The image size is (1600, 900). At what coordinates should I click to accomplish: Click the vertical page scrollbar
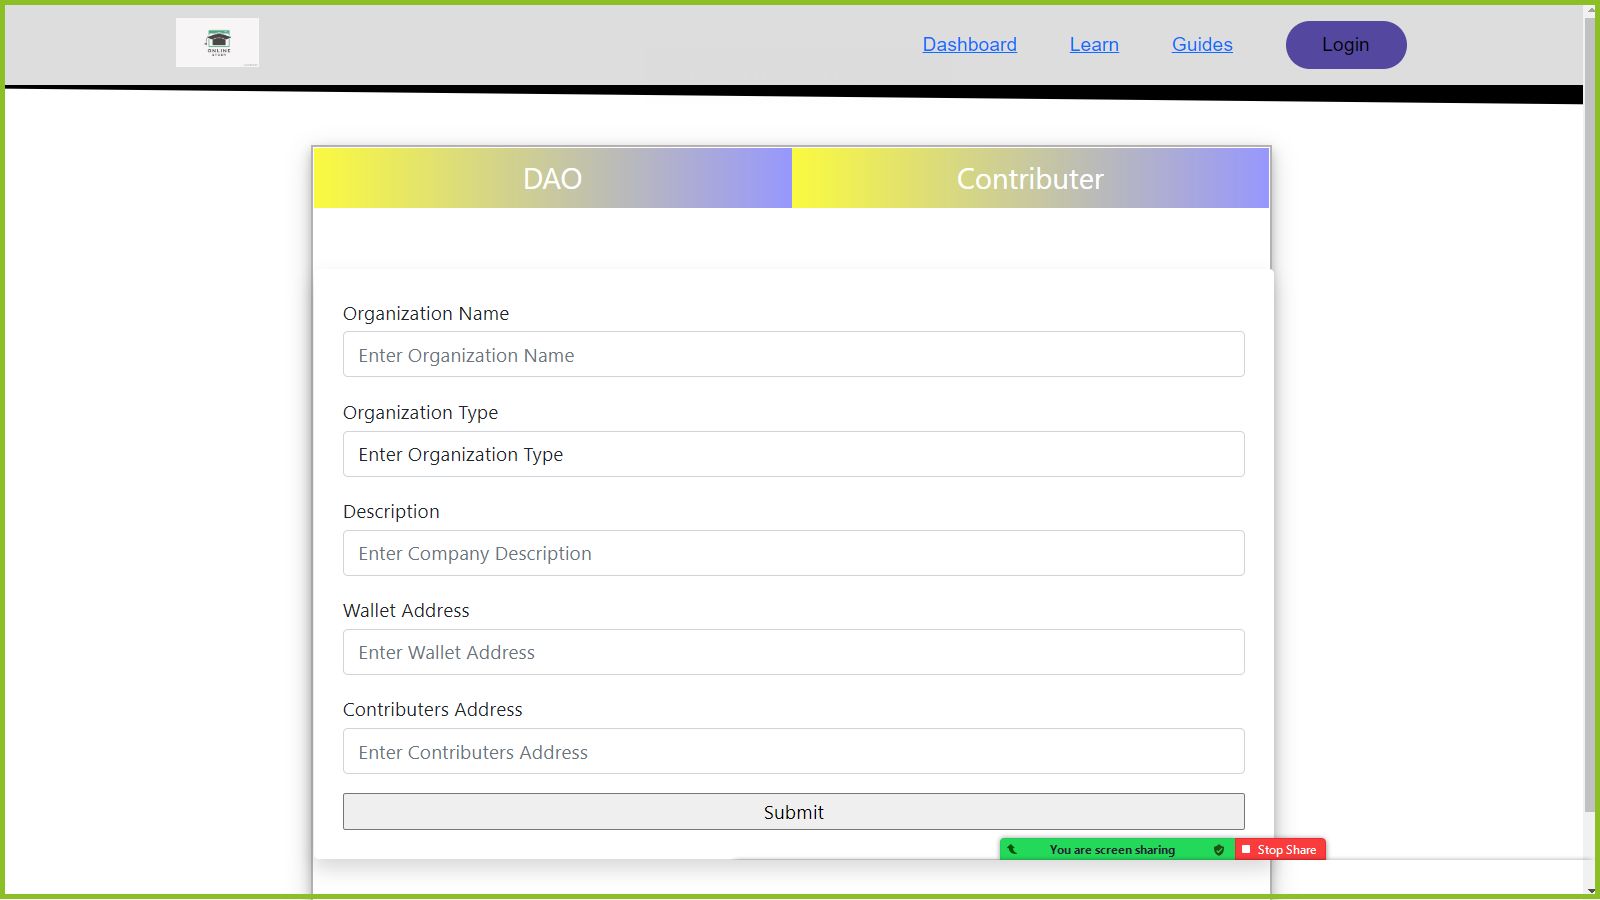[1591, 415]
